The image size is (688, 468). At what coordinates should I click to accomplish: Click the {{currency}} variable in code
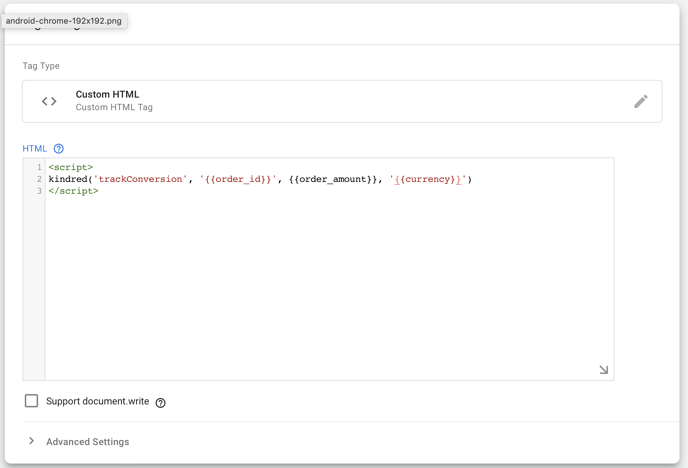(x=427, y=180)
